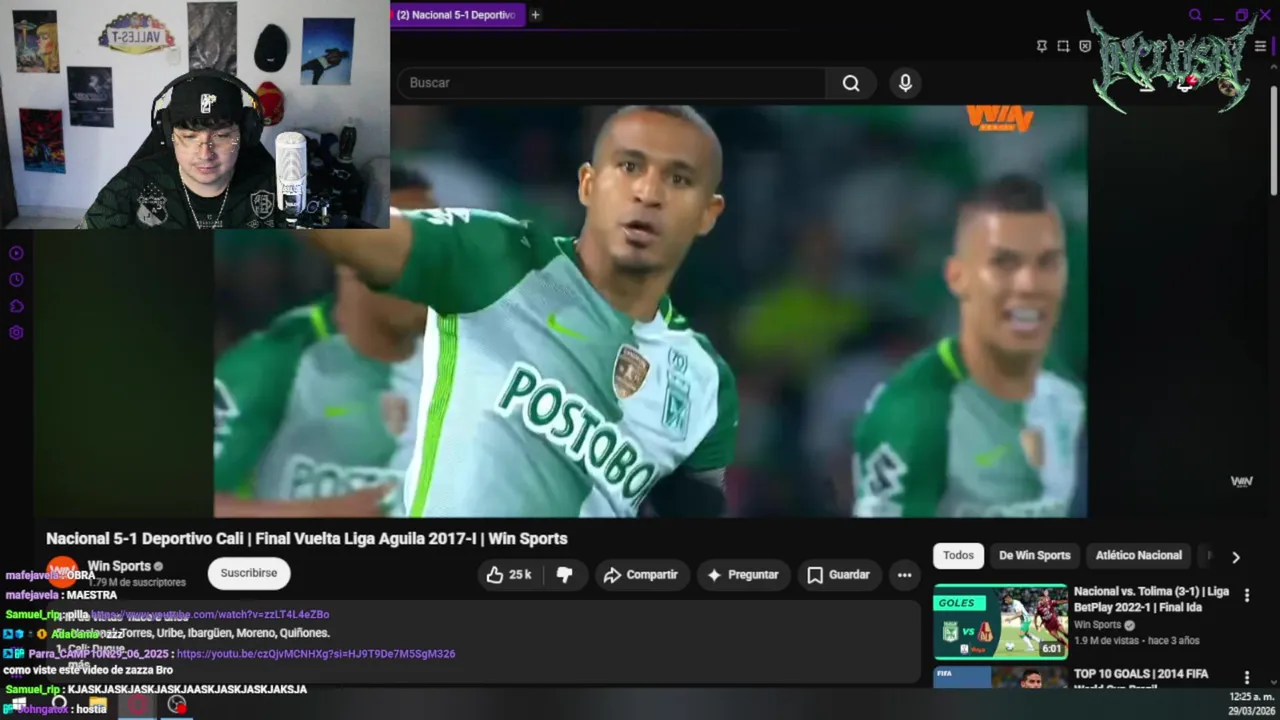Open options menu for TOP 10 GOALS video
The height and width of the screenshot is (720, 1280).
pyautogui.click(x=1246, y=678)
